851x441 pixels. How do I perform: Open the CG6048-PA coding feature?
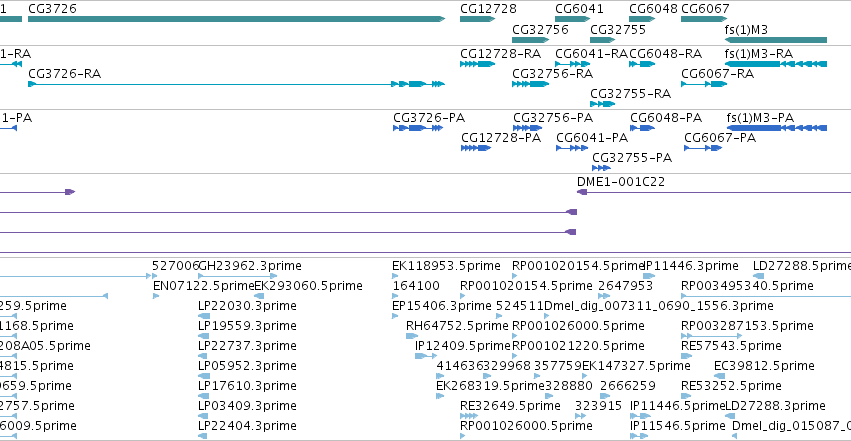click(x=643, y=128)
